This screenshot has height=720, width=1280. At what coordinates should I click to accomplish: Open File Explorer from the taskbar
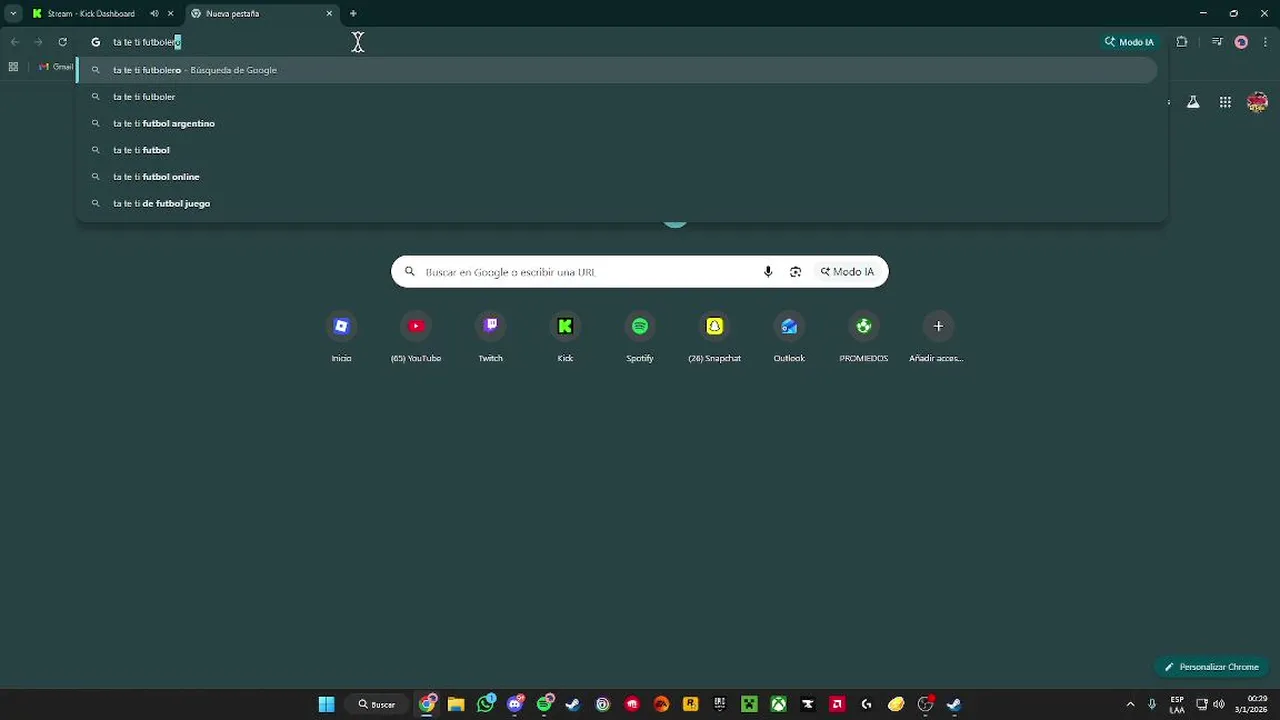456,704
